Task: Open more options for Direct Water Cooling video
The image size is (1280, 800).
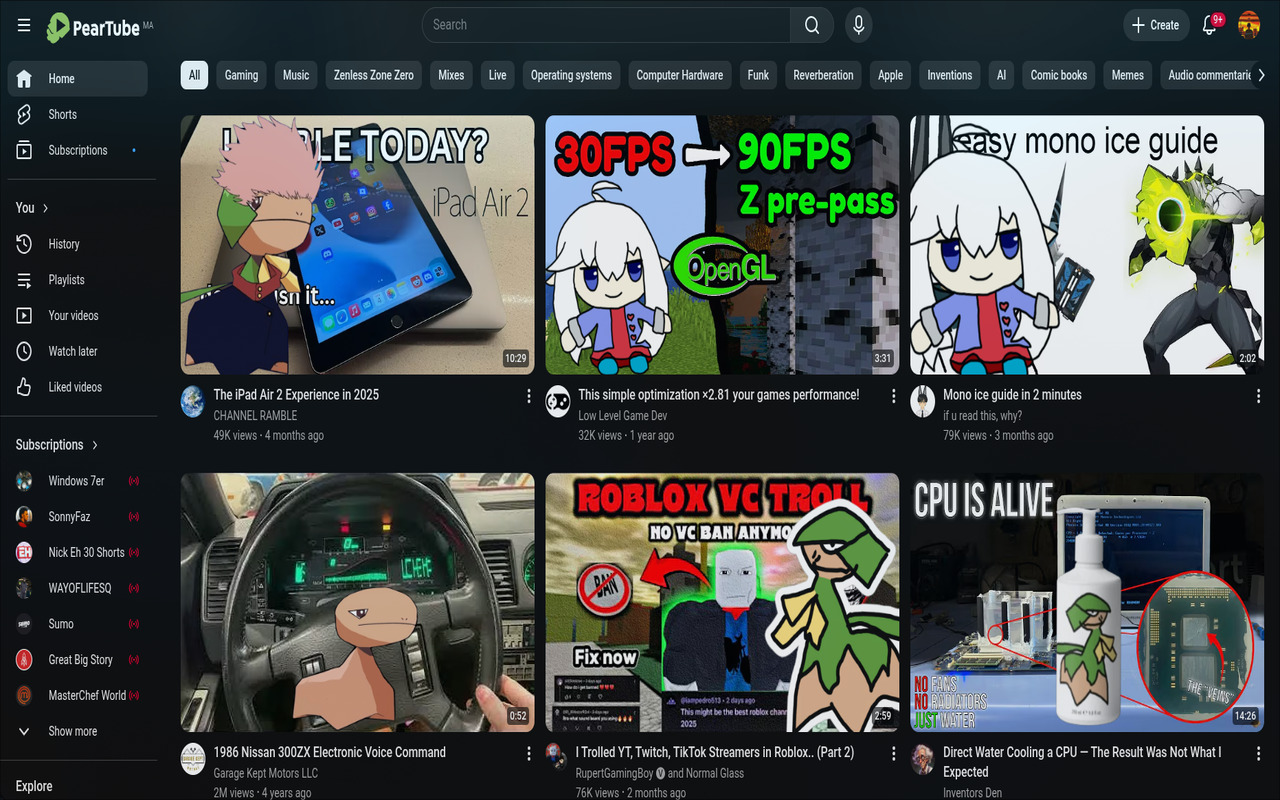Action: pos(1259,753)
